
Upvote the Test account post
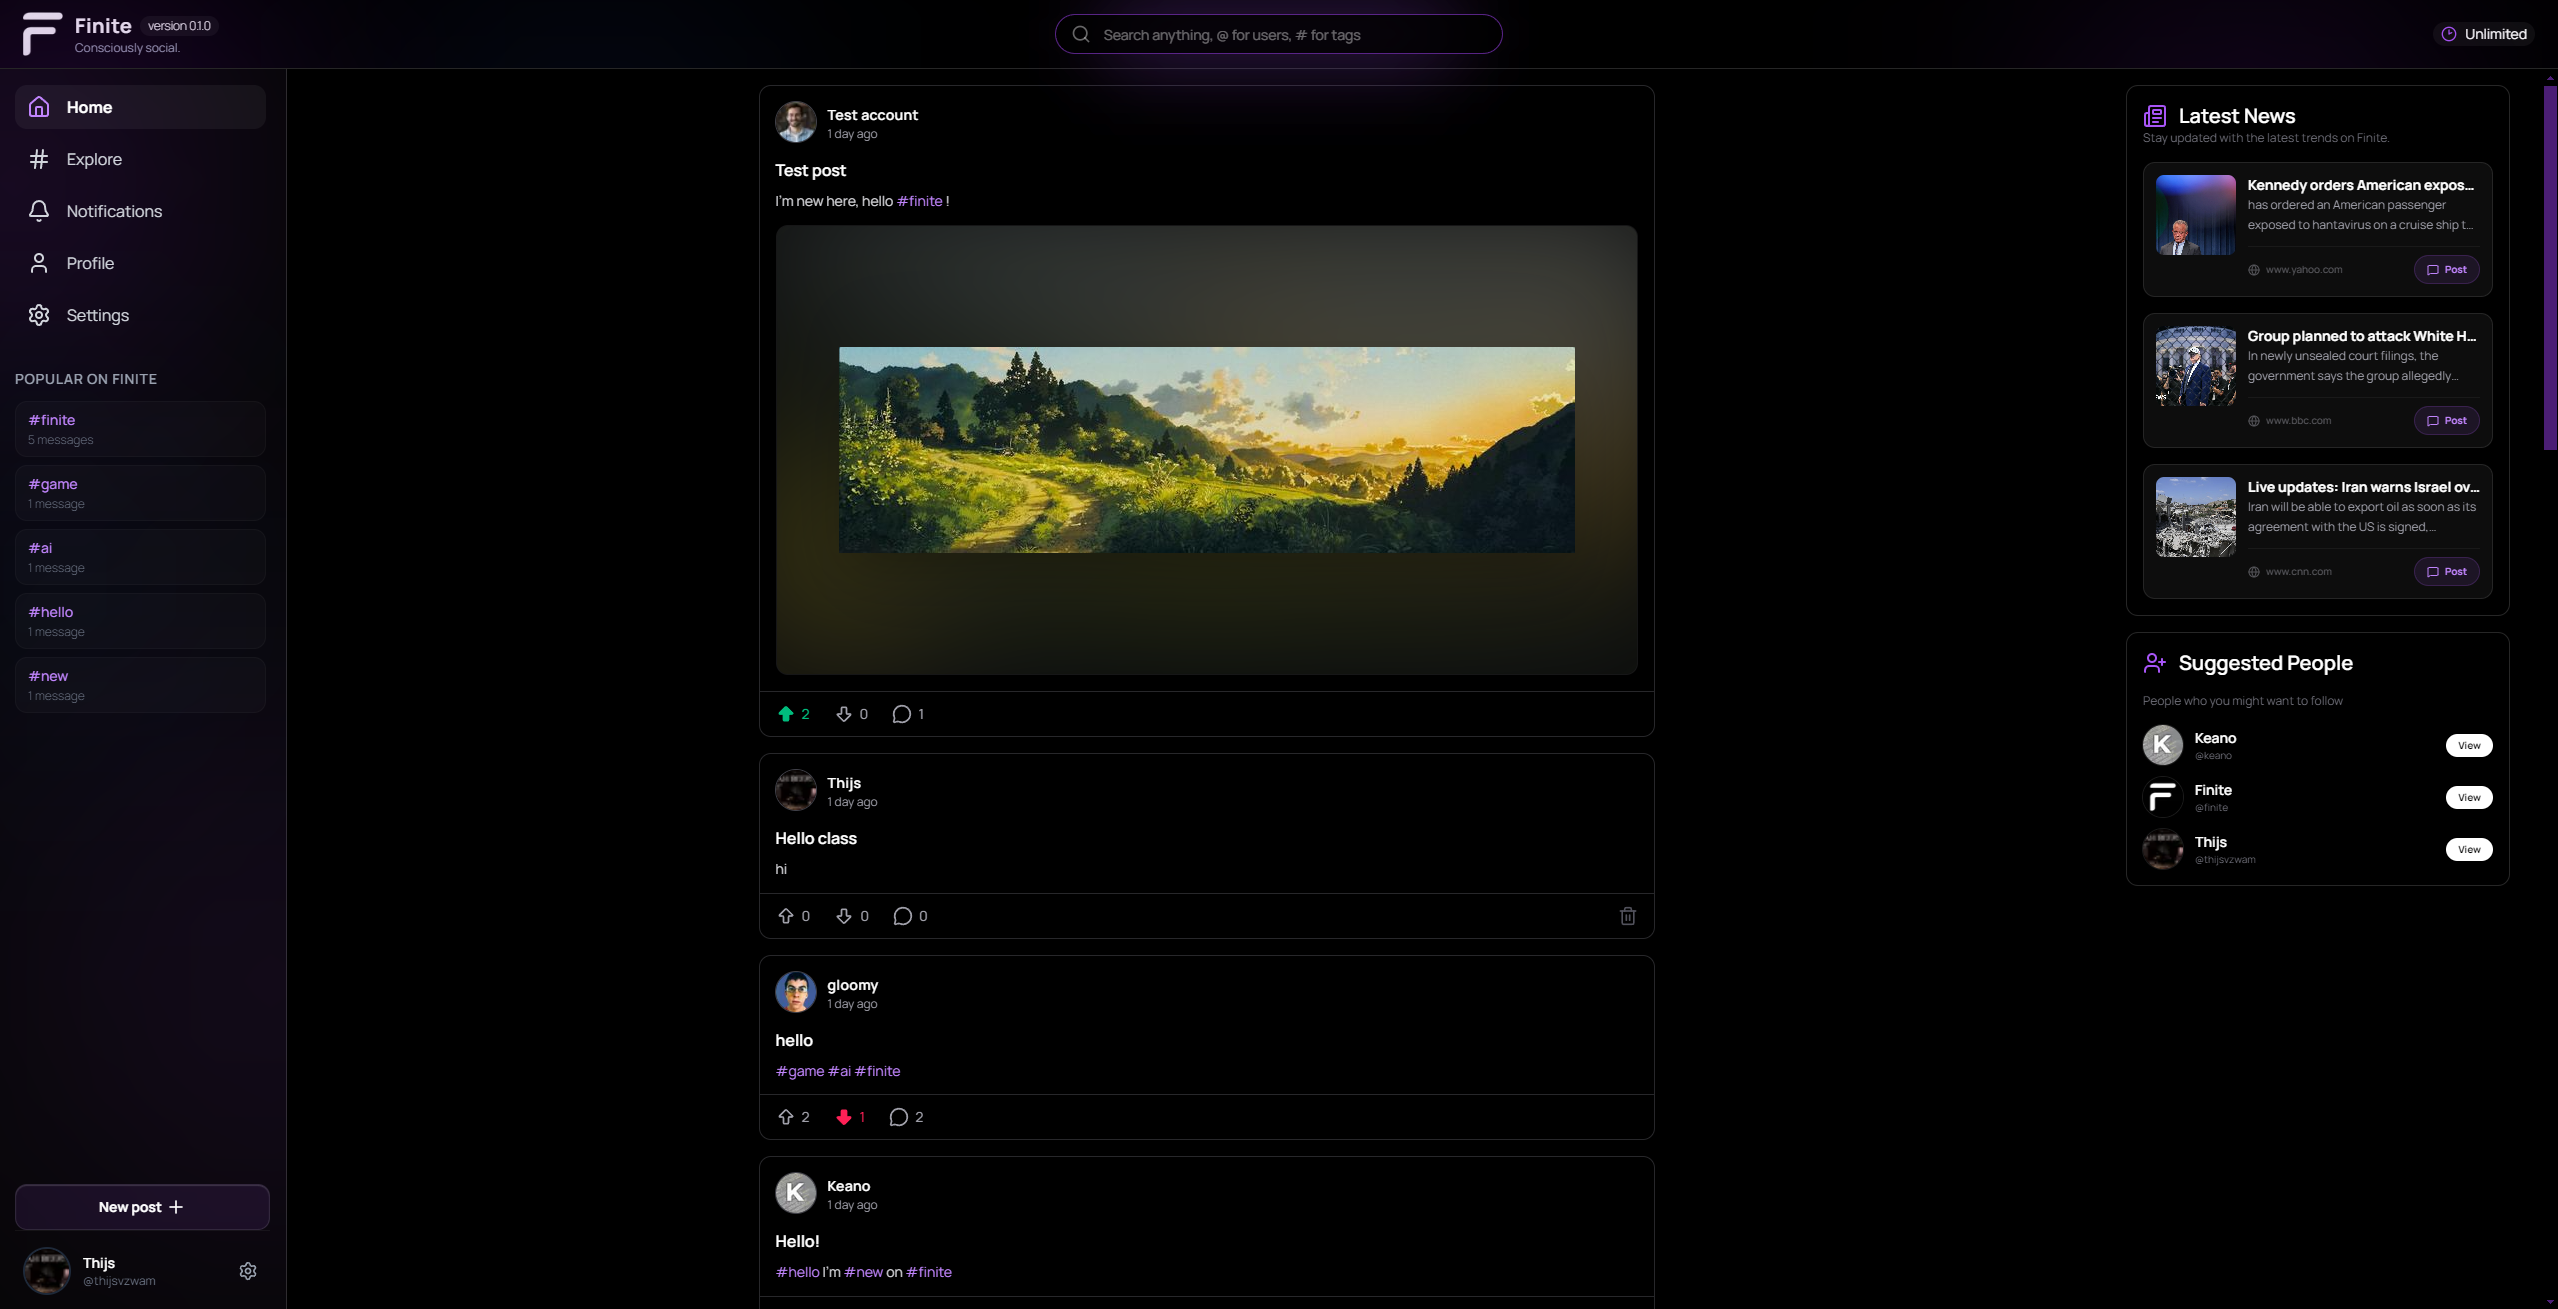click(793, 714)
